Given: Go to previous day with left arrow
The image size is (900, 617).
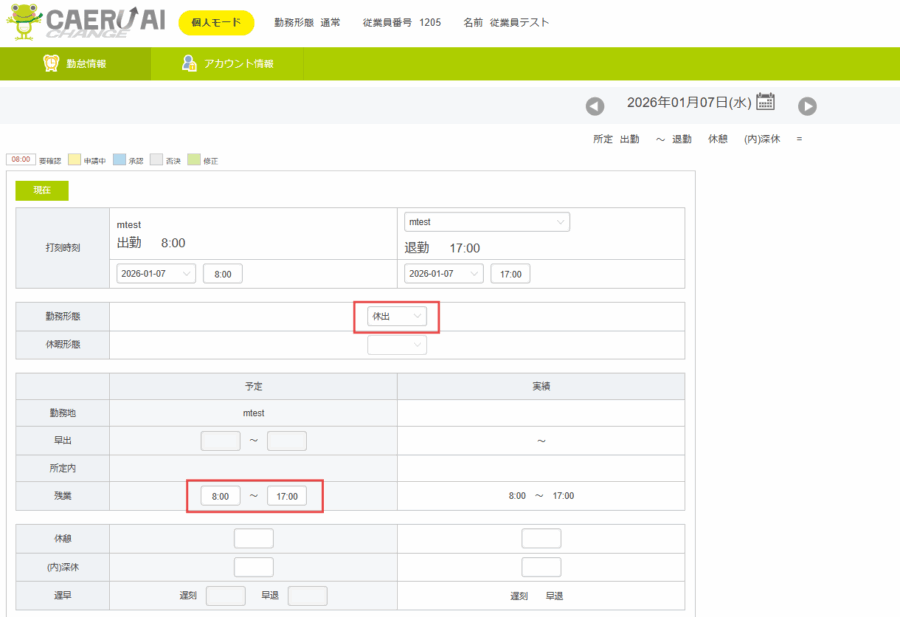Looking at the screenshot, I should point(595,106).
